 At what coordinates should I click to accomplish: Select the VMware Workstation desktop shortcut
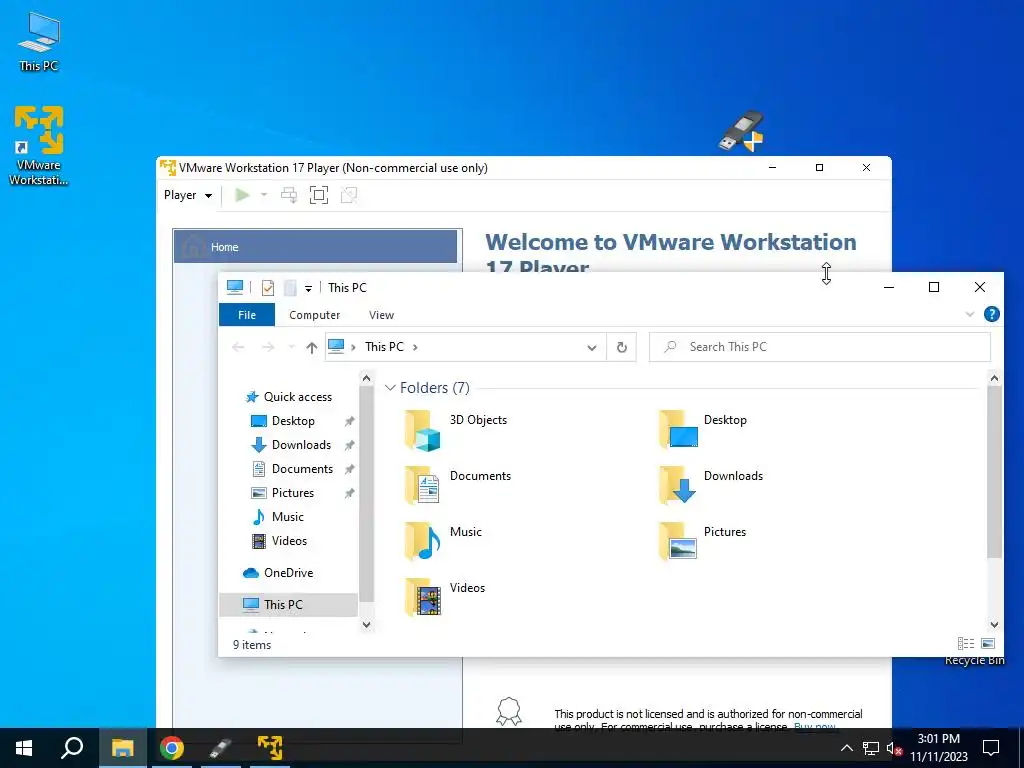[39, 145]
